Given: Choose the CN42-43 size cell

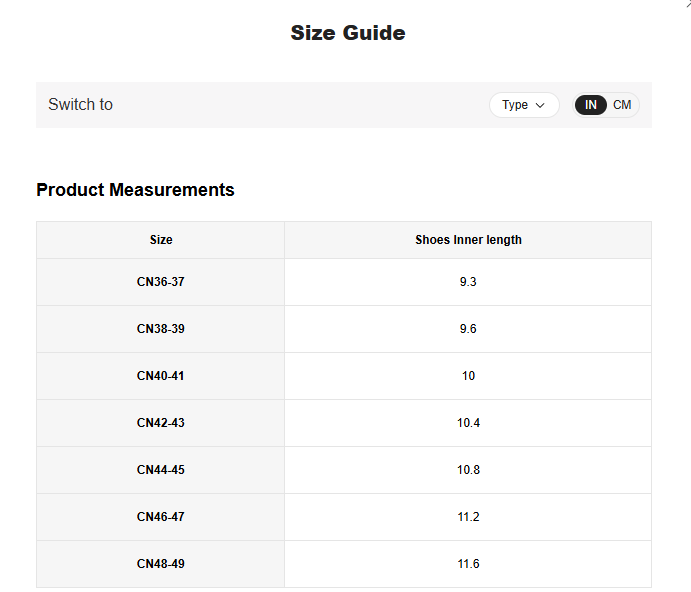Looking at the screenshot, I should (x=161, y=423).
